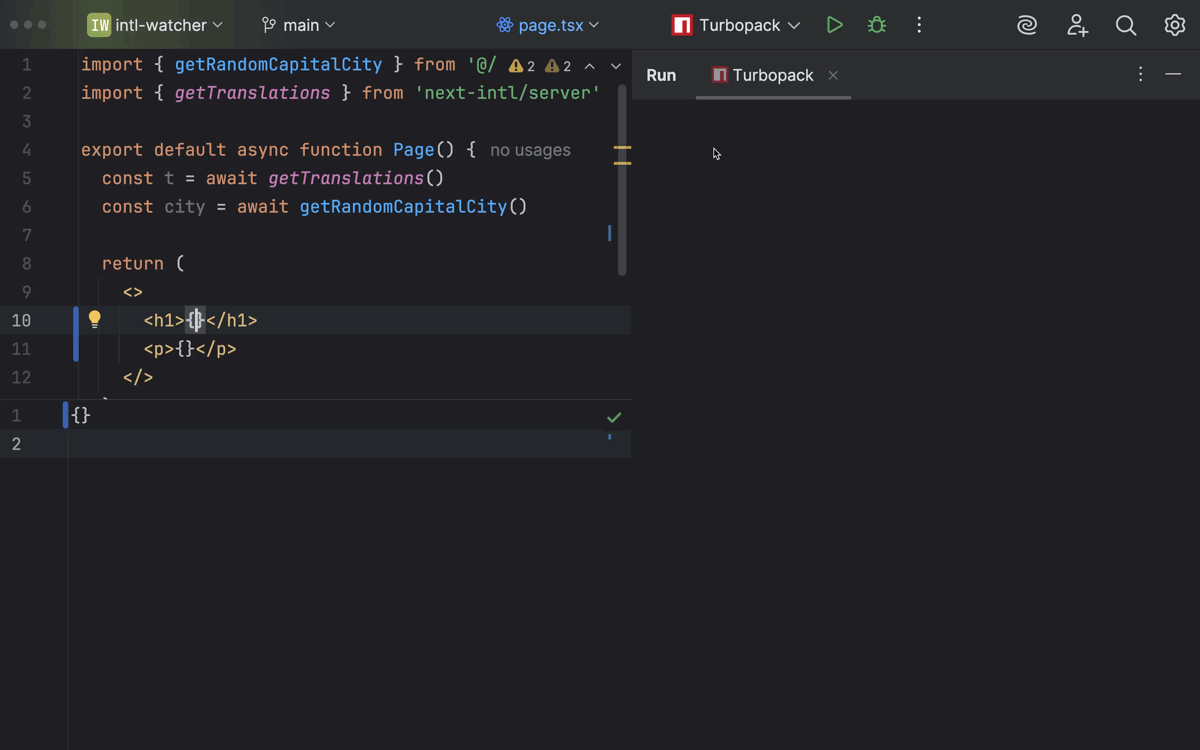The height and width of the screenshot is (750, 1200).
Task: Click the first warning indicator in the editor
Action: pos(522,66)
